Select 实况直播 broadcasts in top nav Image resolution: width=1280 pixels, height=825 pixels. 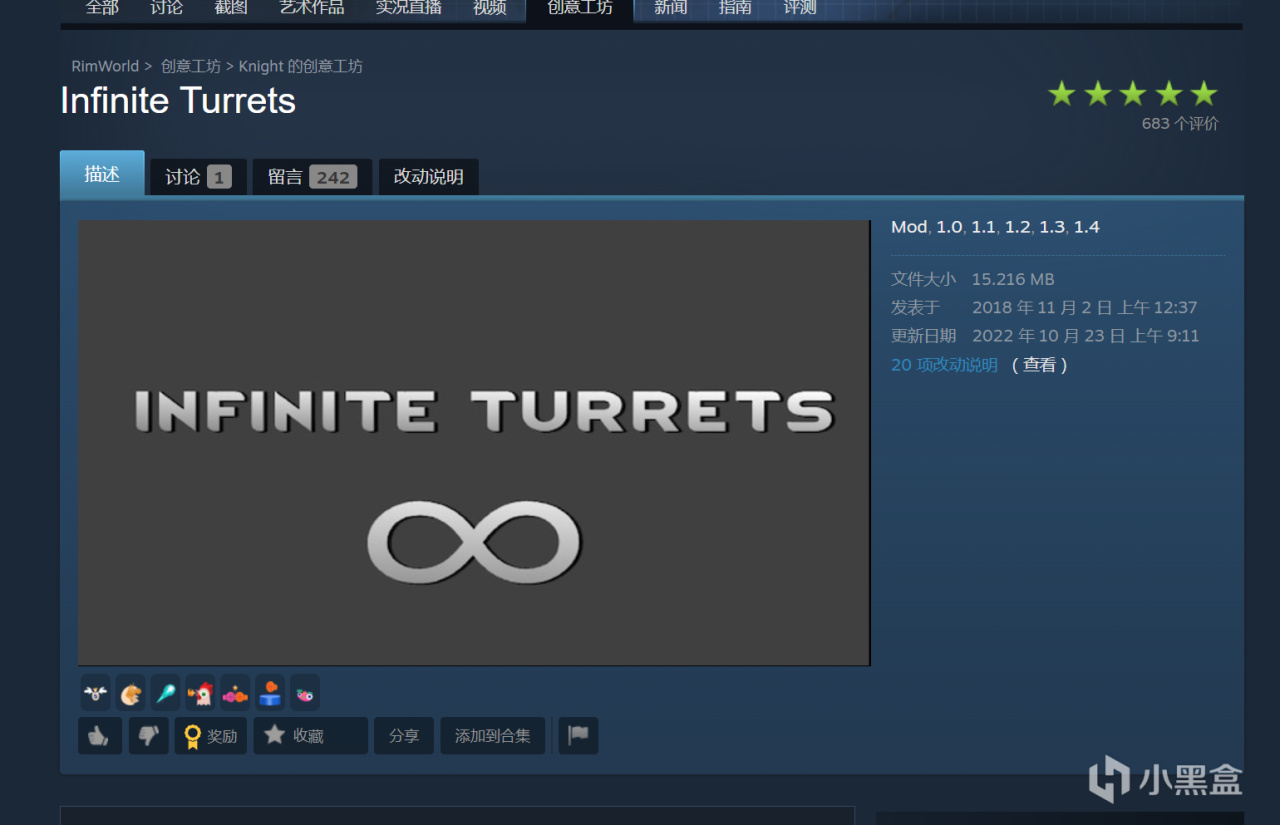click(408, 8)
